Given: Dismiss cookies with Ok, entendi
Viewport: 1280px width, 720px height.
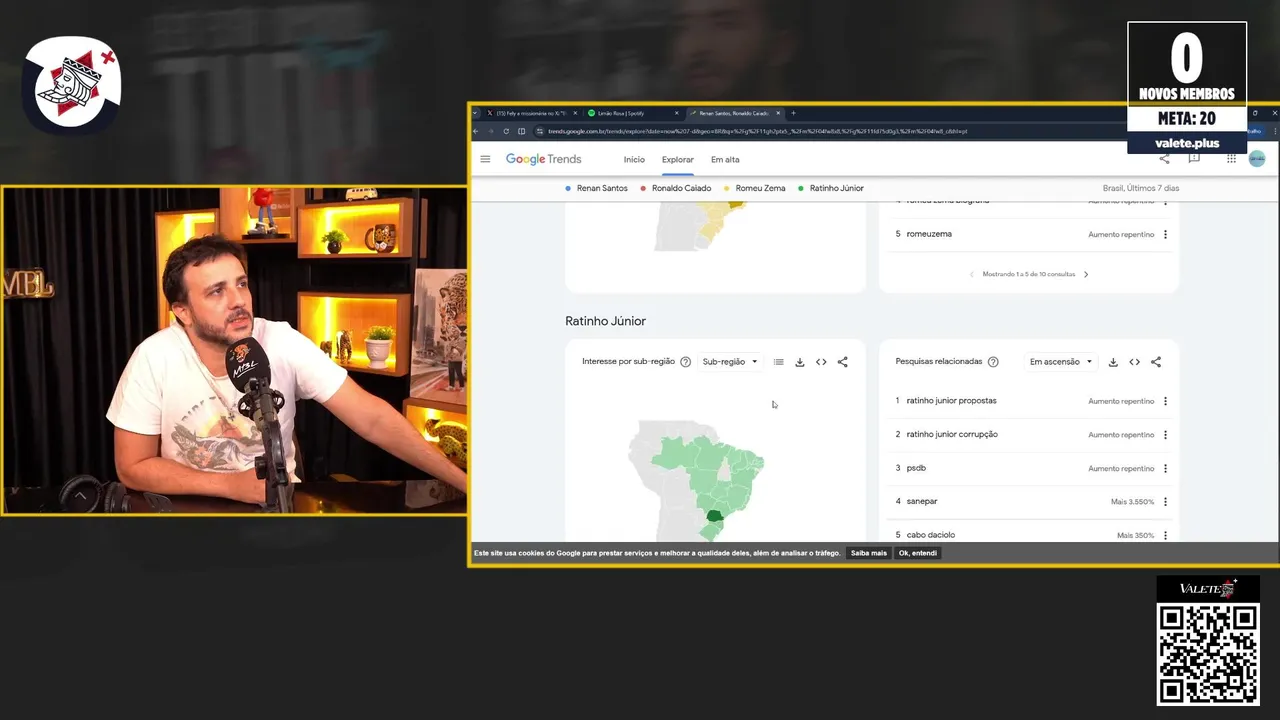Looking at the screenshot, I should pos(918,553).
